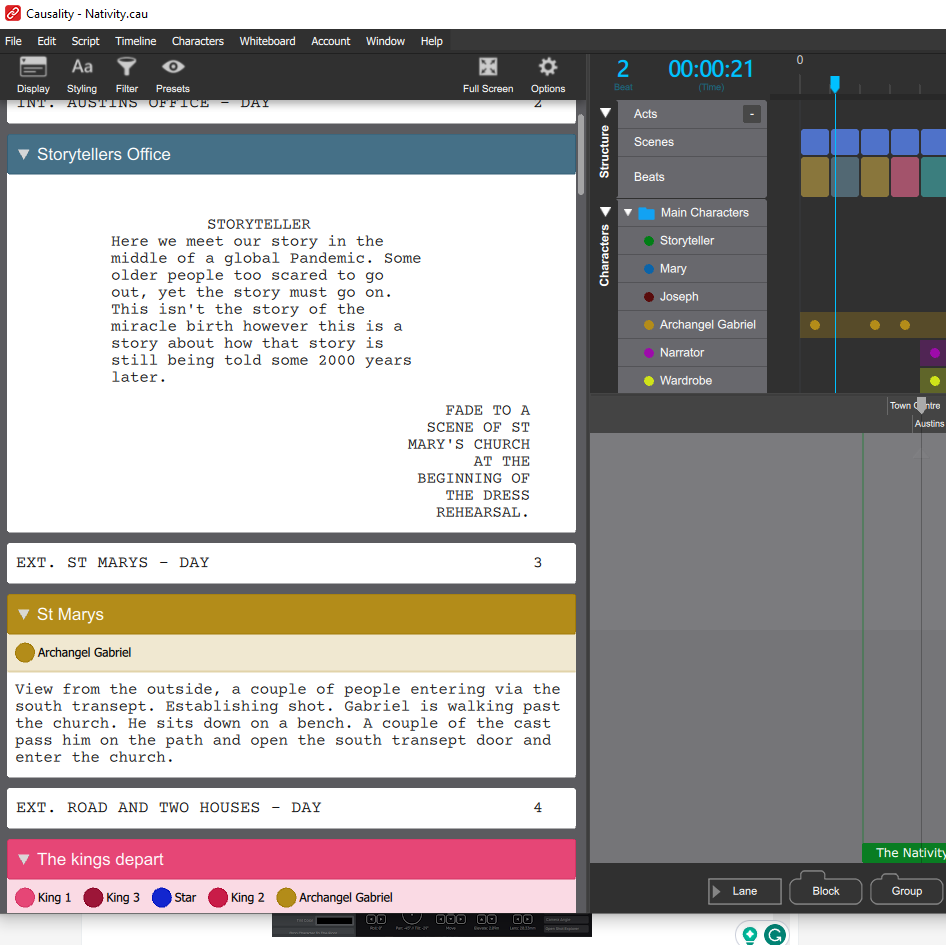Viewport: 946px width, 945px height.
Task: Click the Block button
Action: click(825, 890)
